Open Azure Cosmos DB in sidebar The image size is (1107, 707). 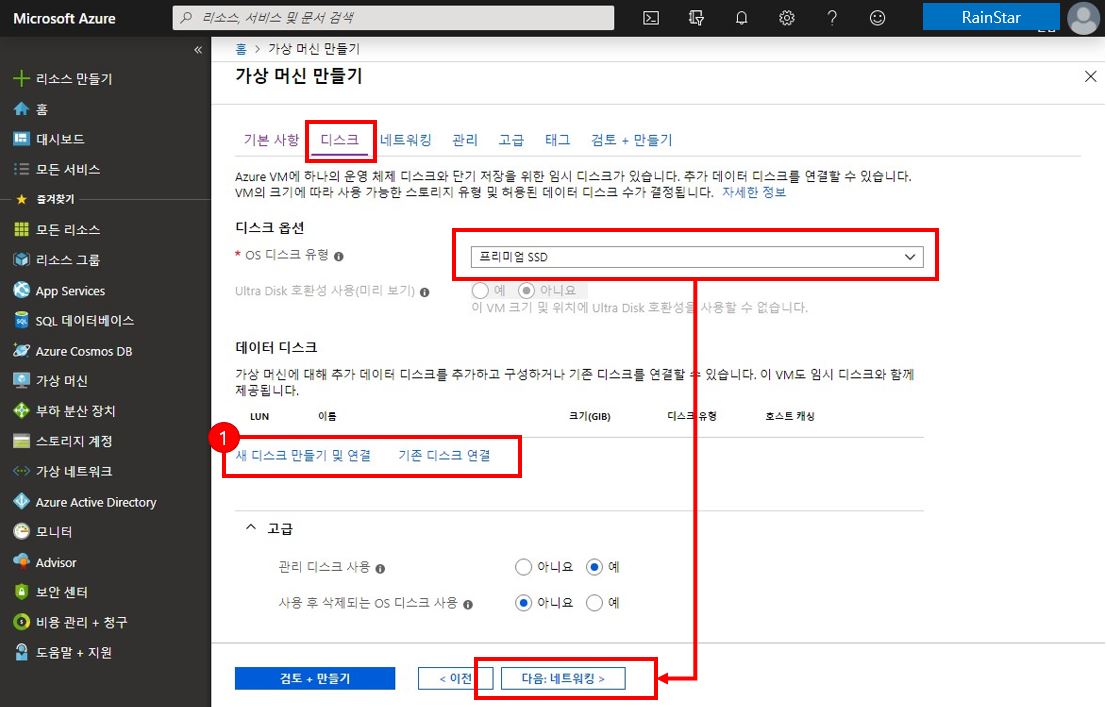click(x=73, y=351)
